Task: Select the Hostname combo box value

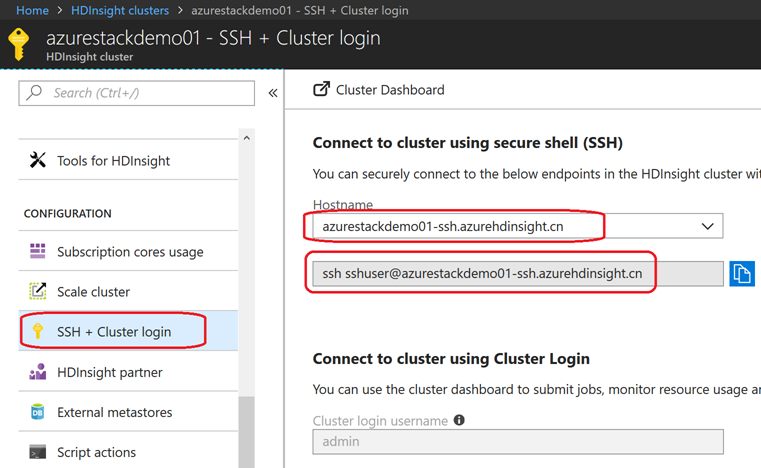Action: [x=518, y=226]
